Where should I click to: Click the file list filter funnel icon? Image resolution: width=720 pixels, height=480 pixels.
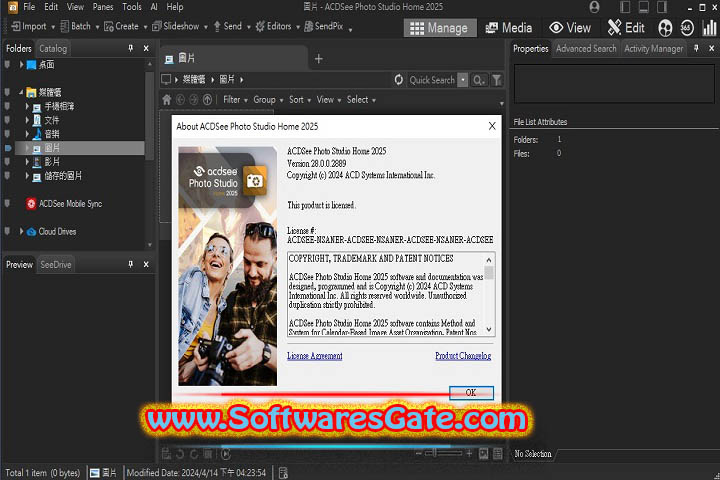coord(497,80)
